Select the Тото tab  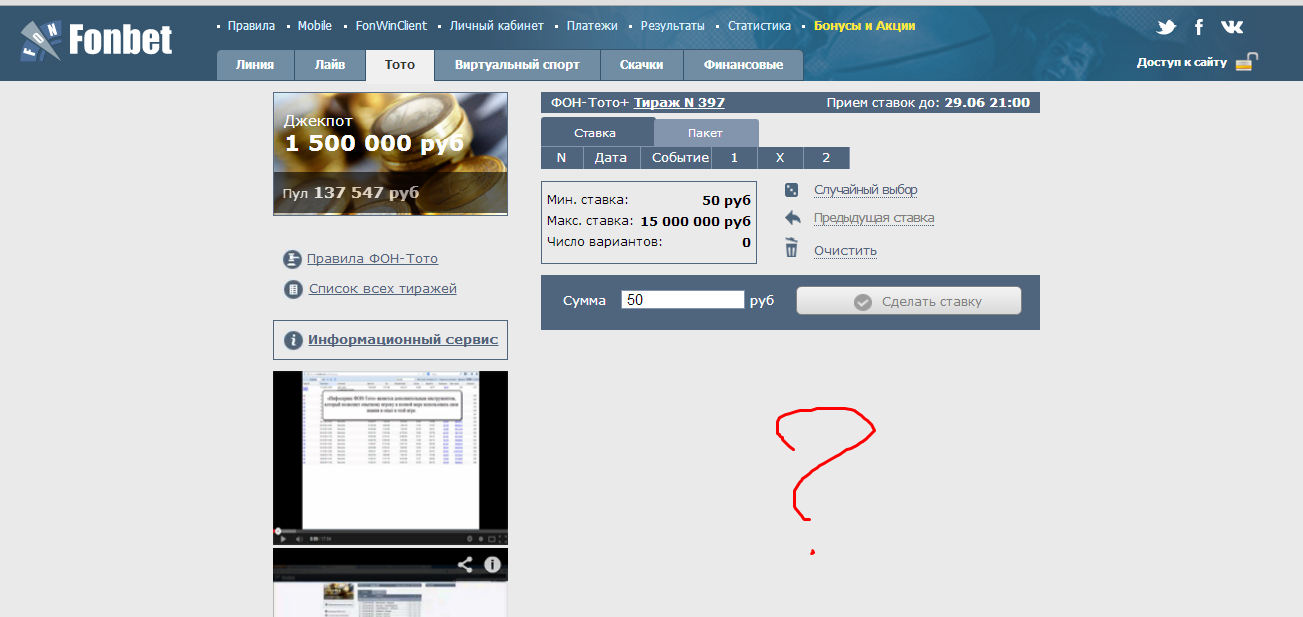(400, 65)
